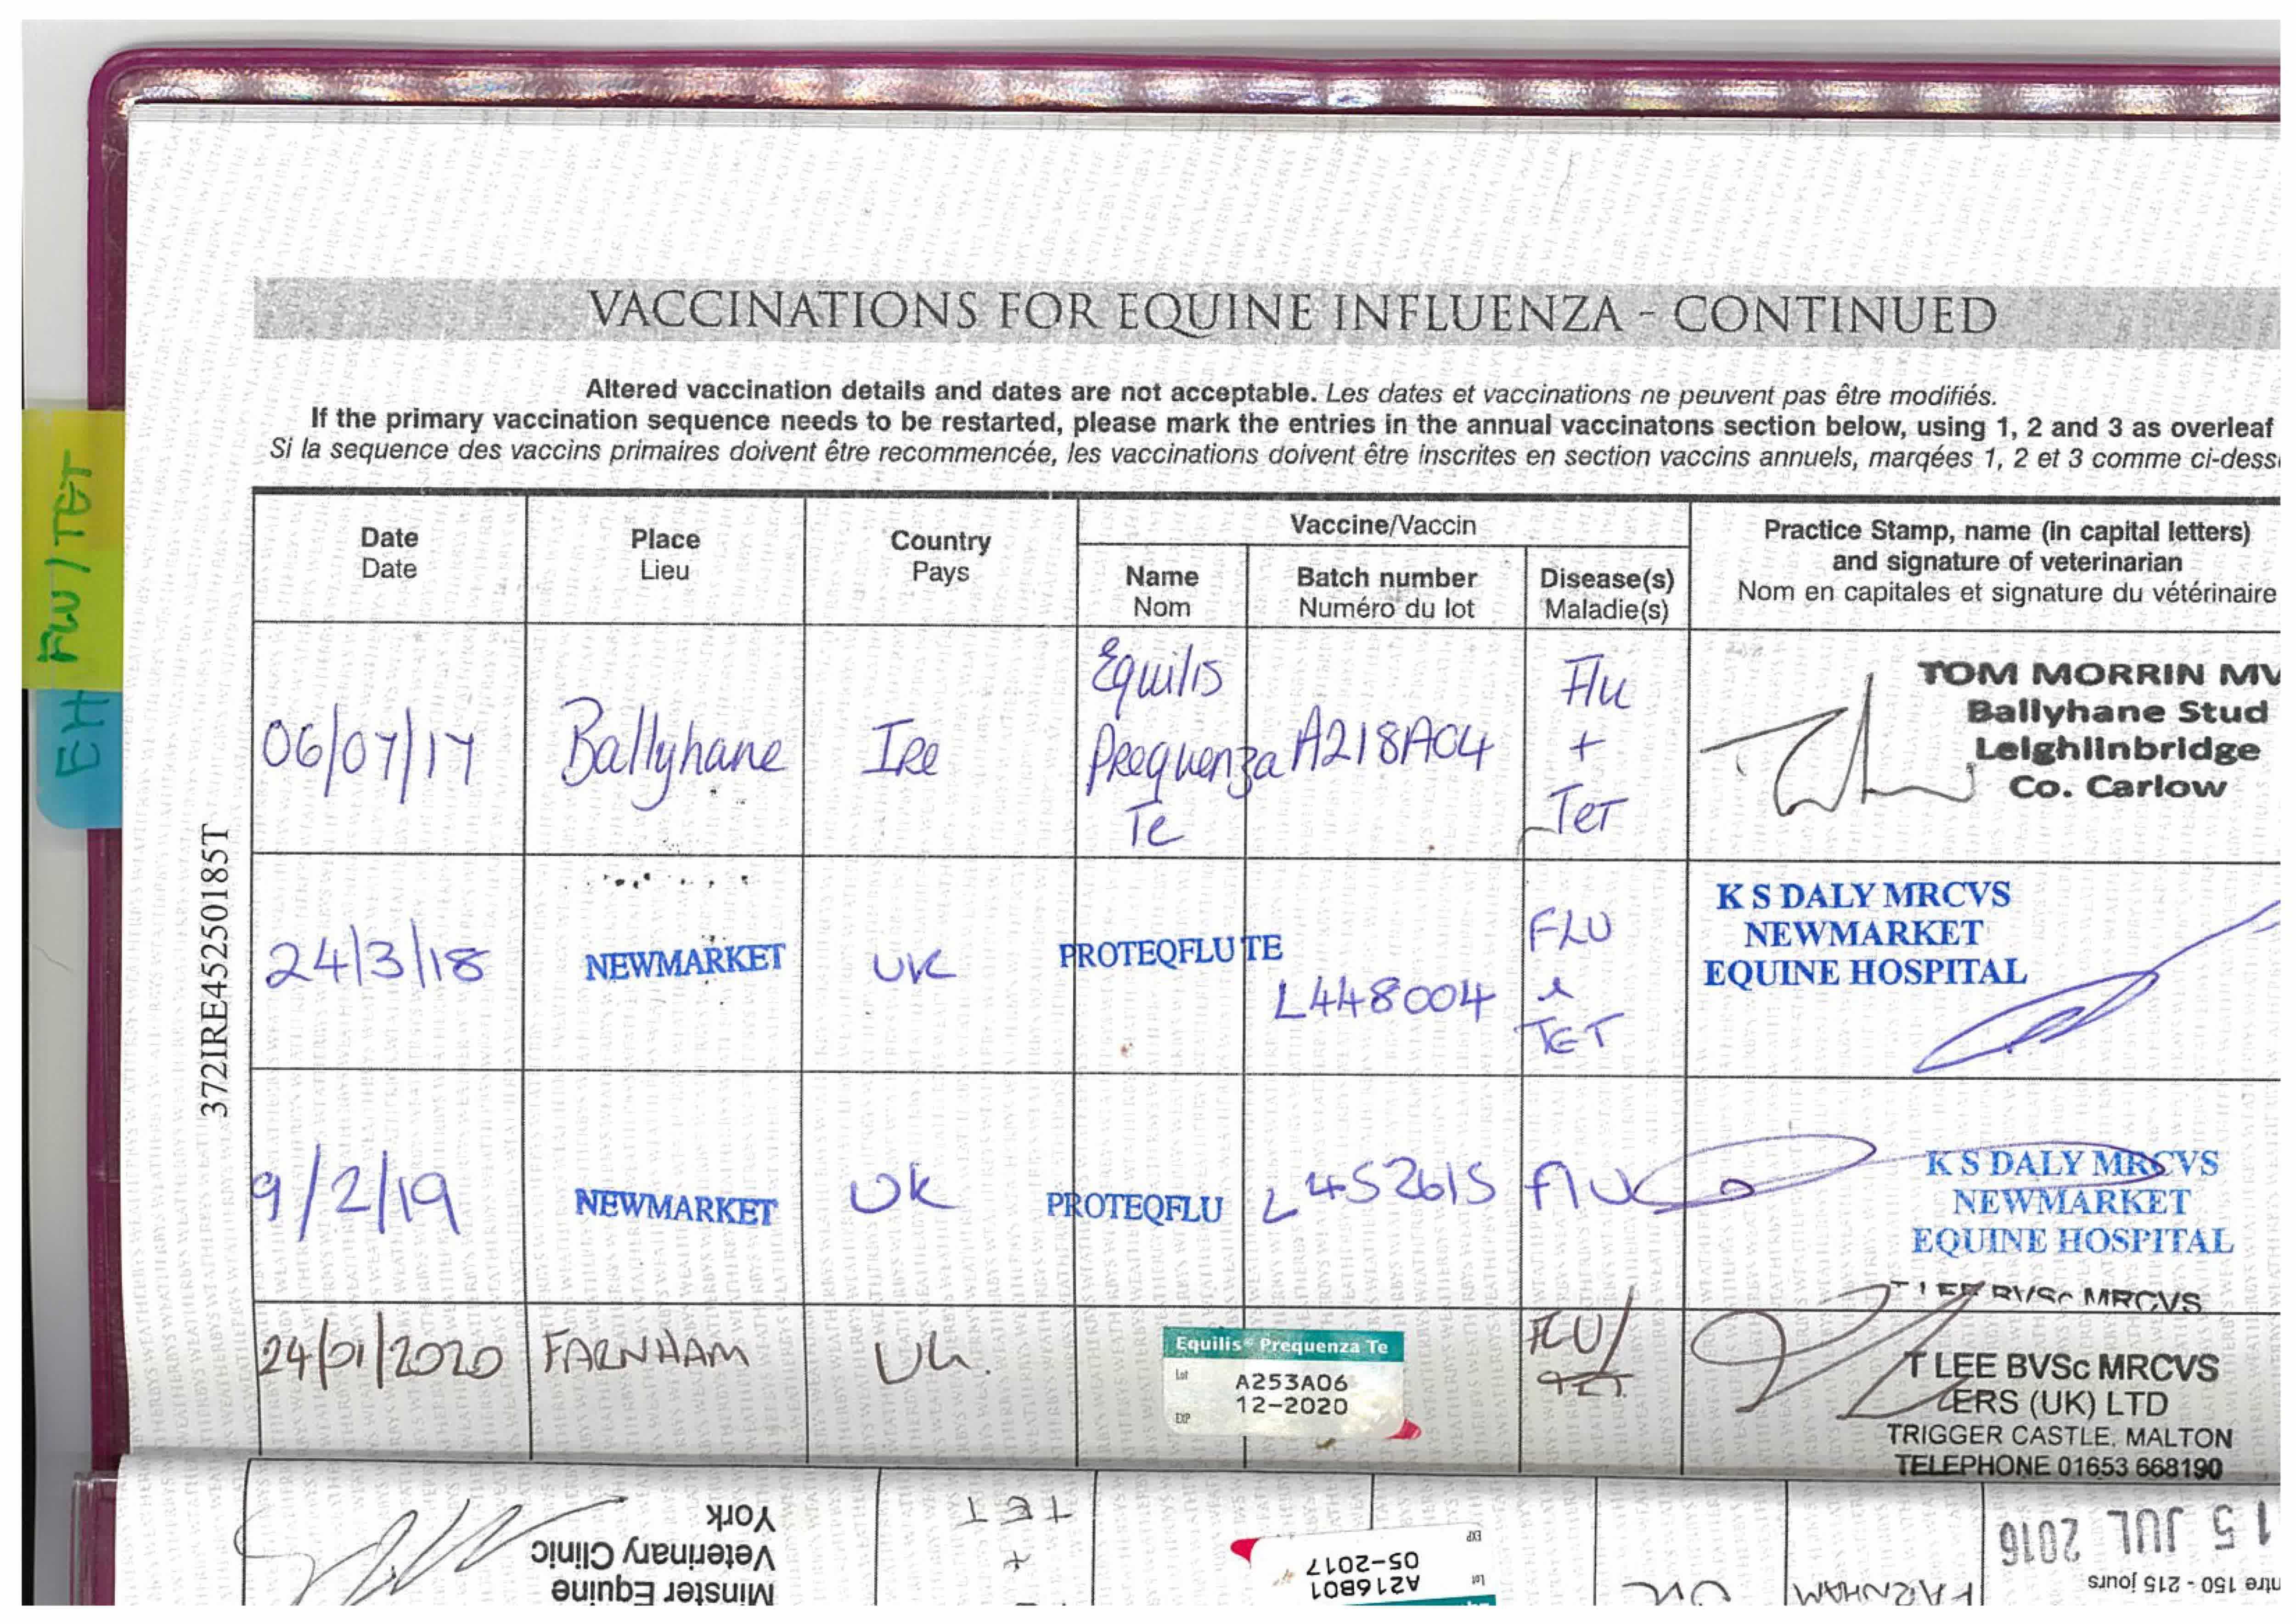Click the Batch number column header
This screenshot has width=2296, height=1624.
click(1385, 592)
